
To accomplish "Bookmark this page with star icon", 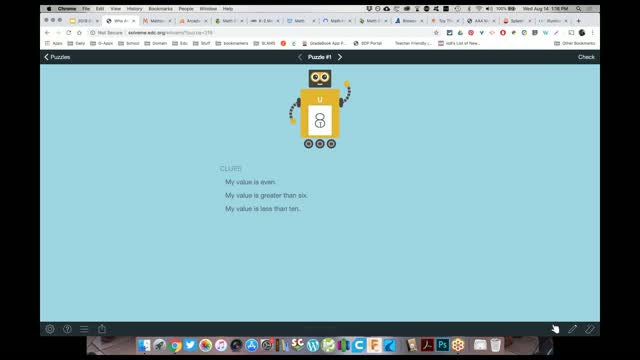I will pos(436,33).
